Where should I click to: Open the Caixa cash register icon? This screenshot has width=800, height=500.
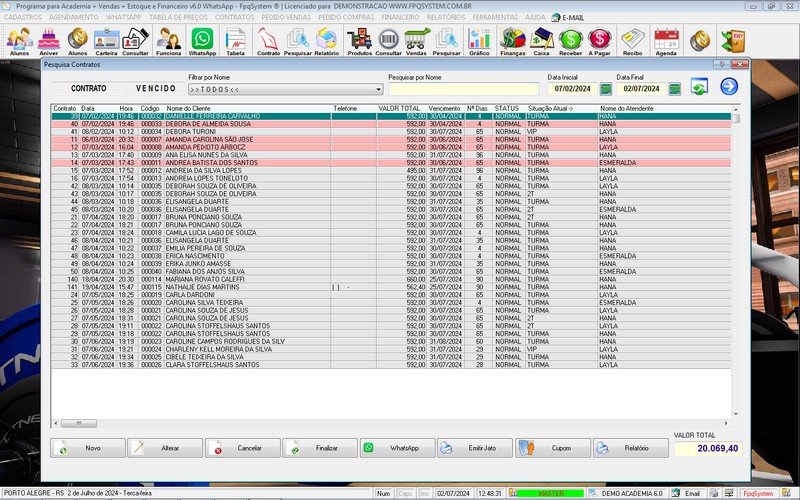pyautogui.click(x=542, y=40)
